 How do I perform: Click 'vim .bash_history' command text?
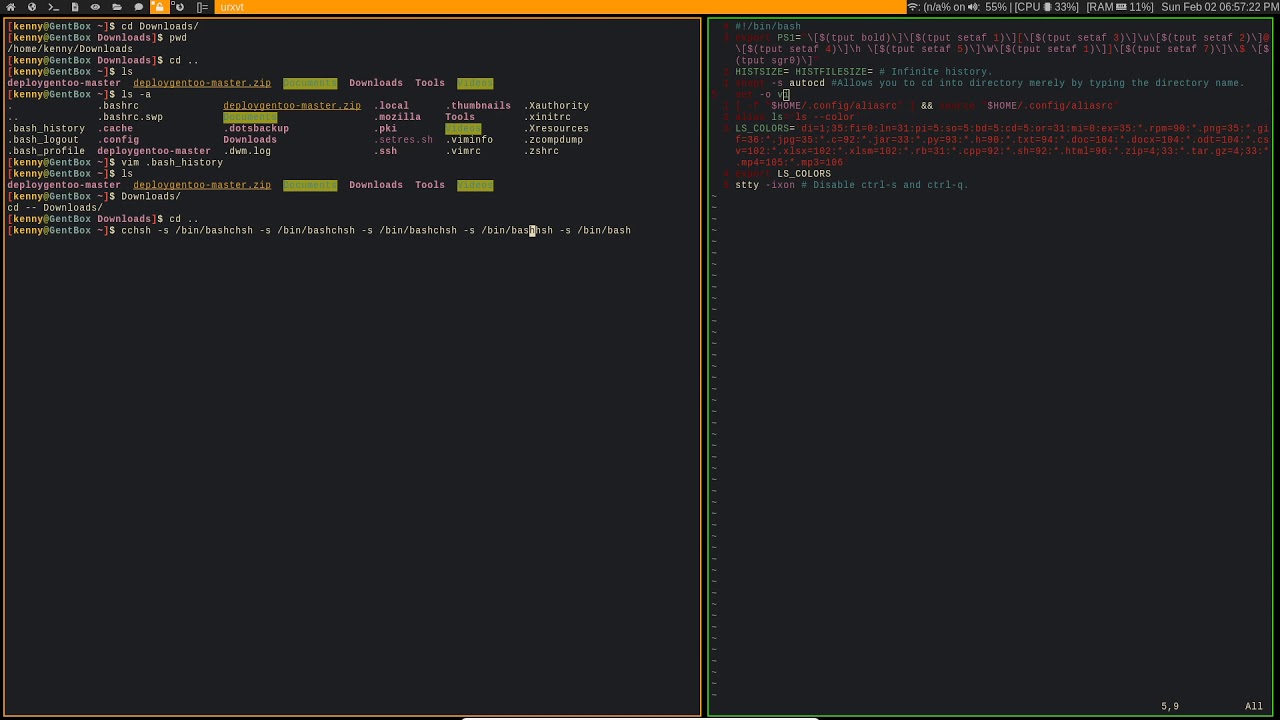point(172,162)
